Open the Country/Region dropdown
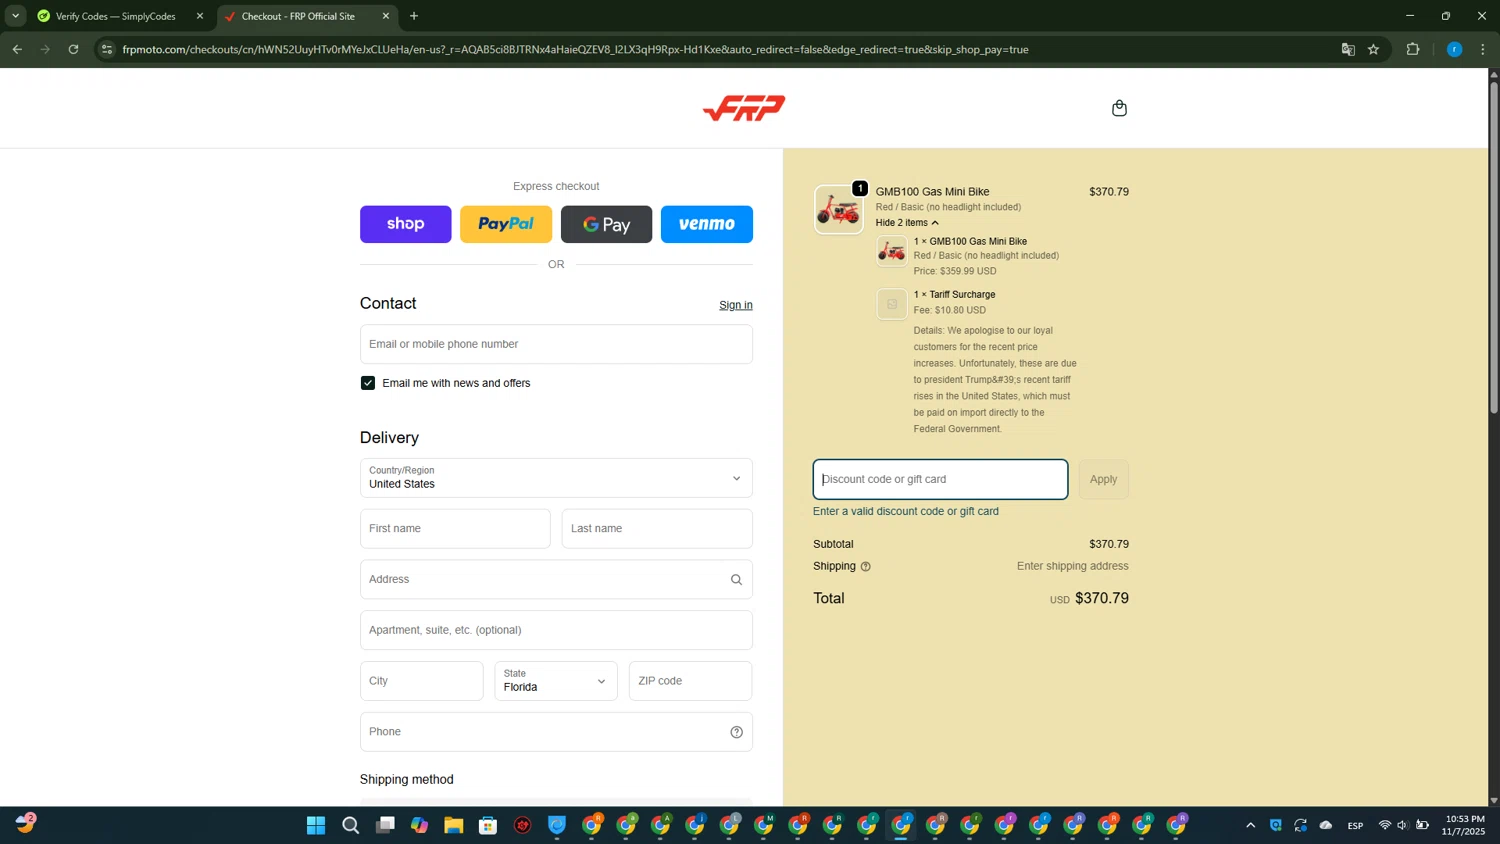1500x844 pixels. coord(556,478)
